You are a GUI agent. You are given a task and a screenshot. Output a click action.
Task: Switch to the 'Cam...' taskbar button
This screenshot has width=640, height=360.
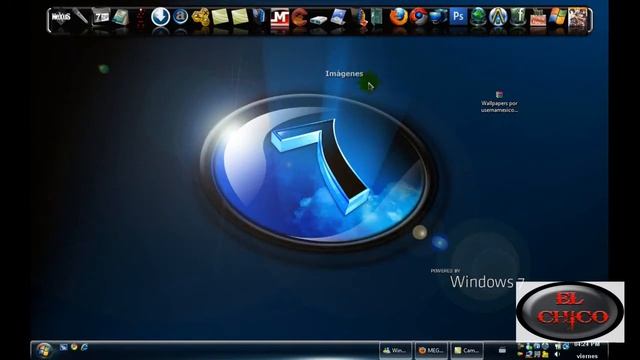[x=467, y=351]
